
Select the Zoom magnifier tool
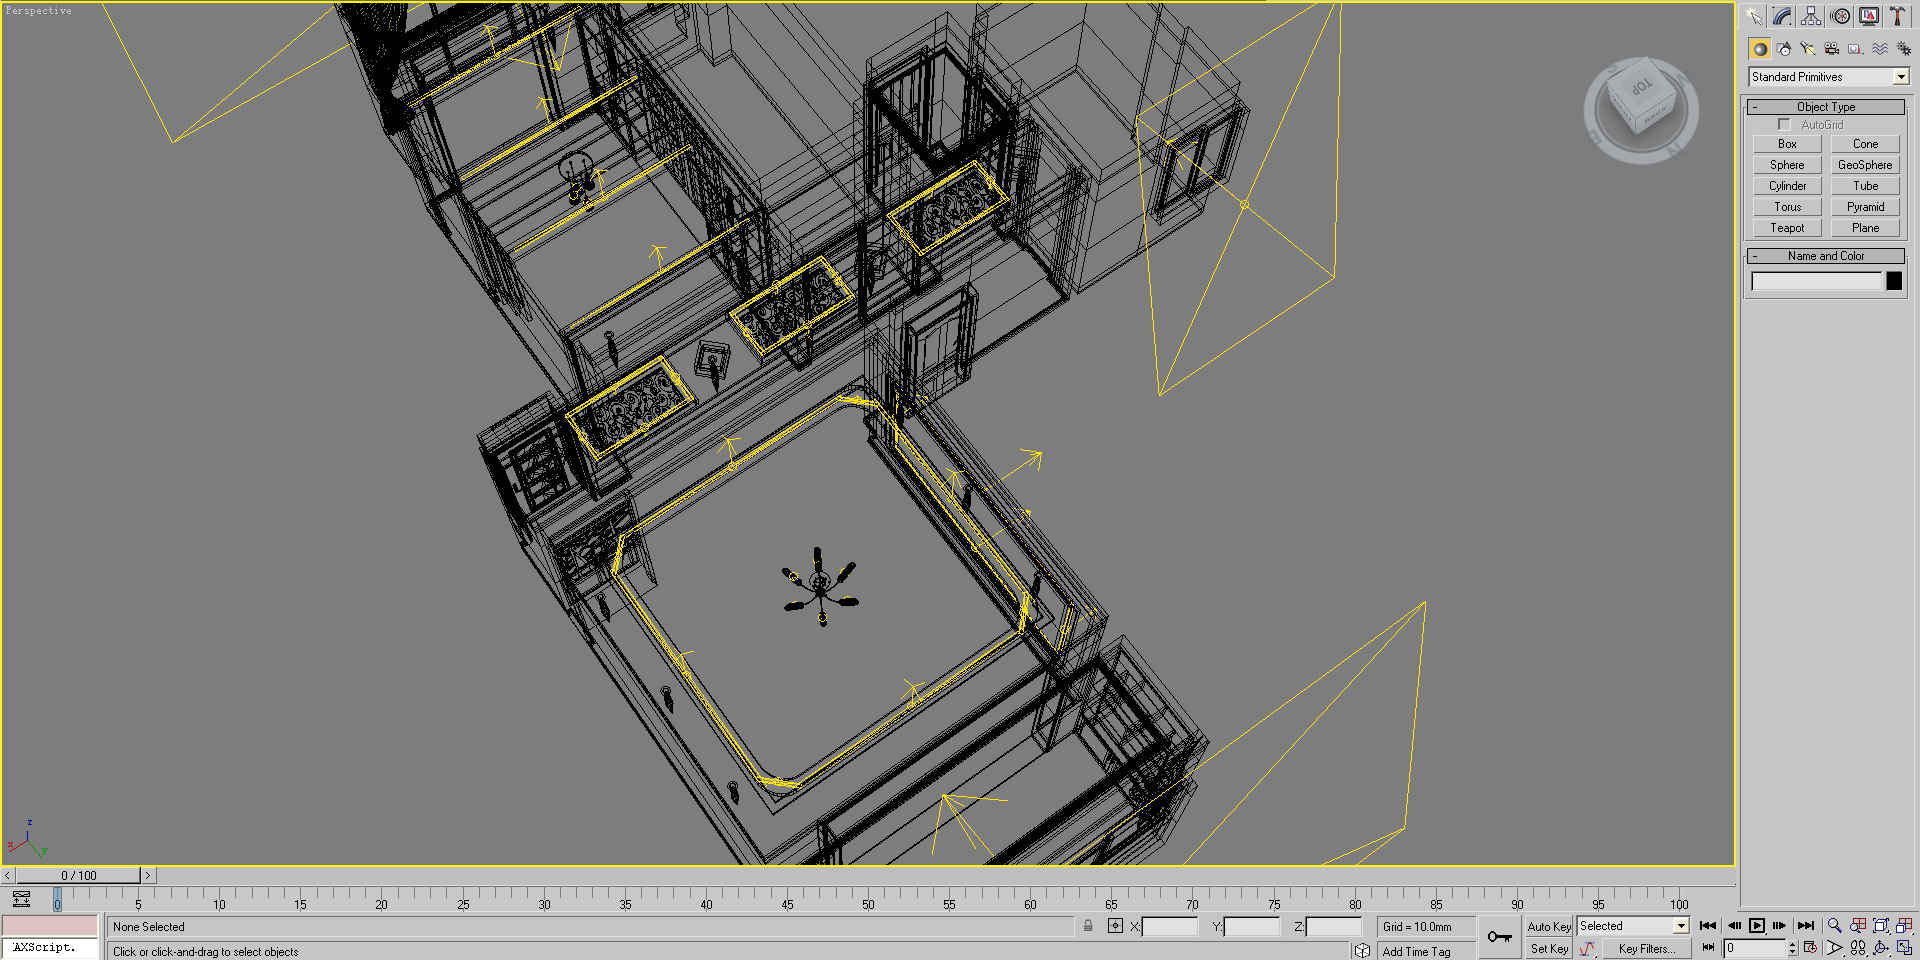click(x=1834, y=926)
